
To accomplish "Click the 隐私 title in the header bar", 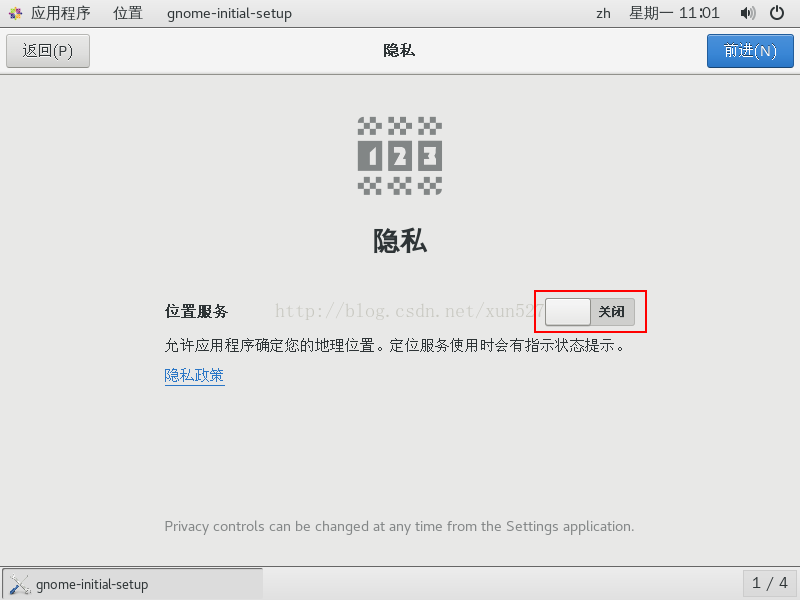I will [x=399, y=51].
